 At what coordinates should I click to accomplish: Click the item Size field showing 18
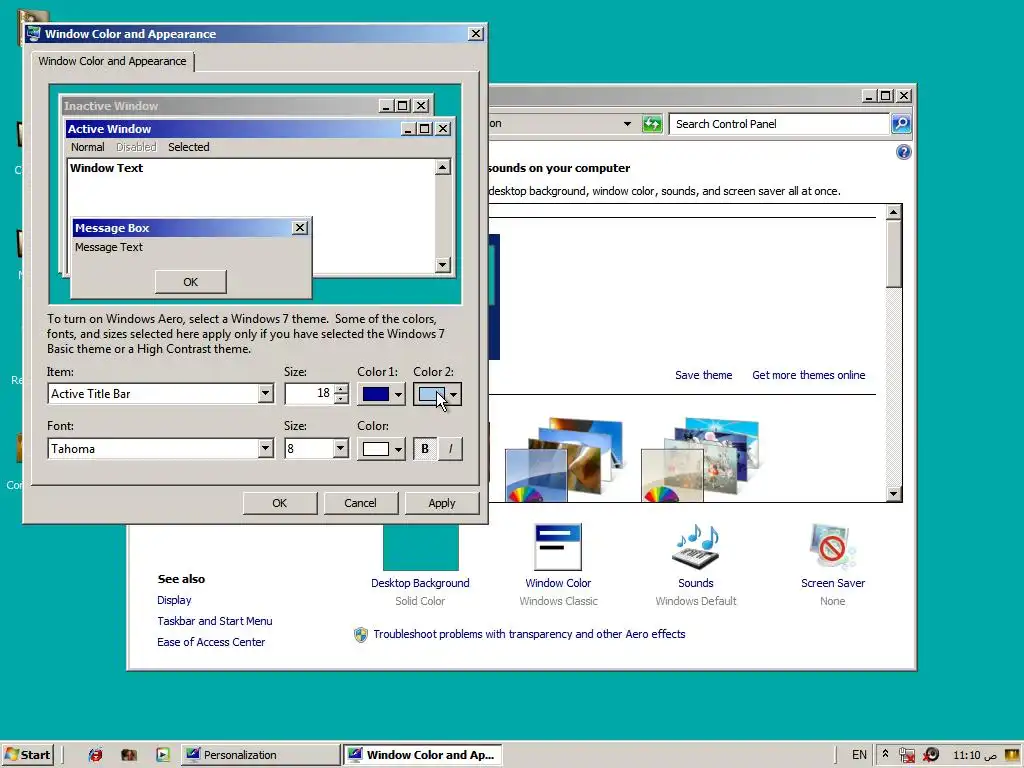click(x=310, y=393)
